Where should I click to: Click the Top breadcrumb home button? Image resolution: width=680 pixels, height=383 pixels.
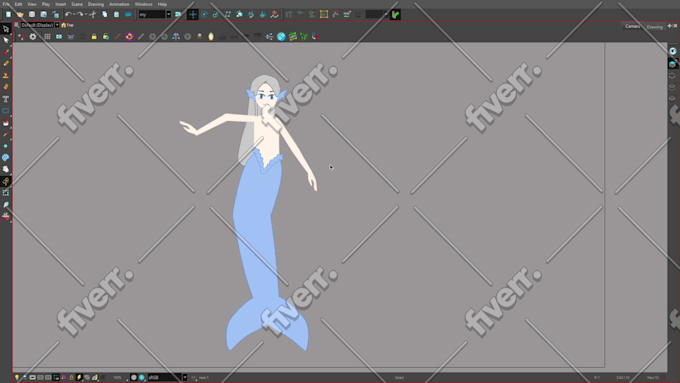[x=67, y=25]
